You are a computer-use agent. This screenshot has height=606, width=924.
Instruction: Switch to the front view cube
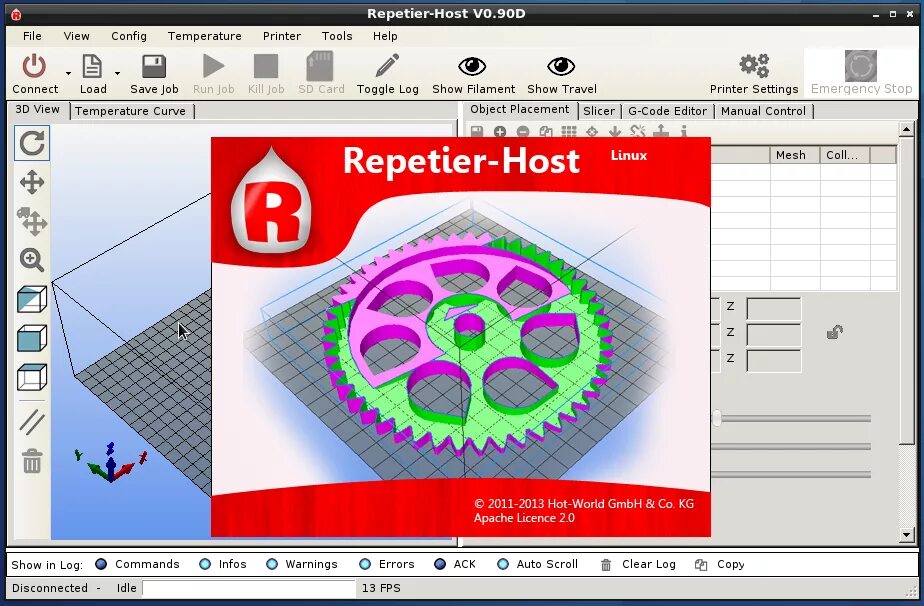(x=32, y=338)
